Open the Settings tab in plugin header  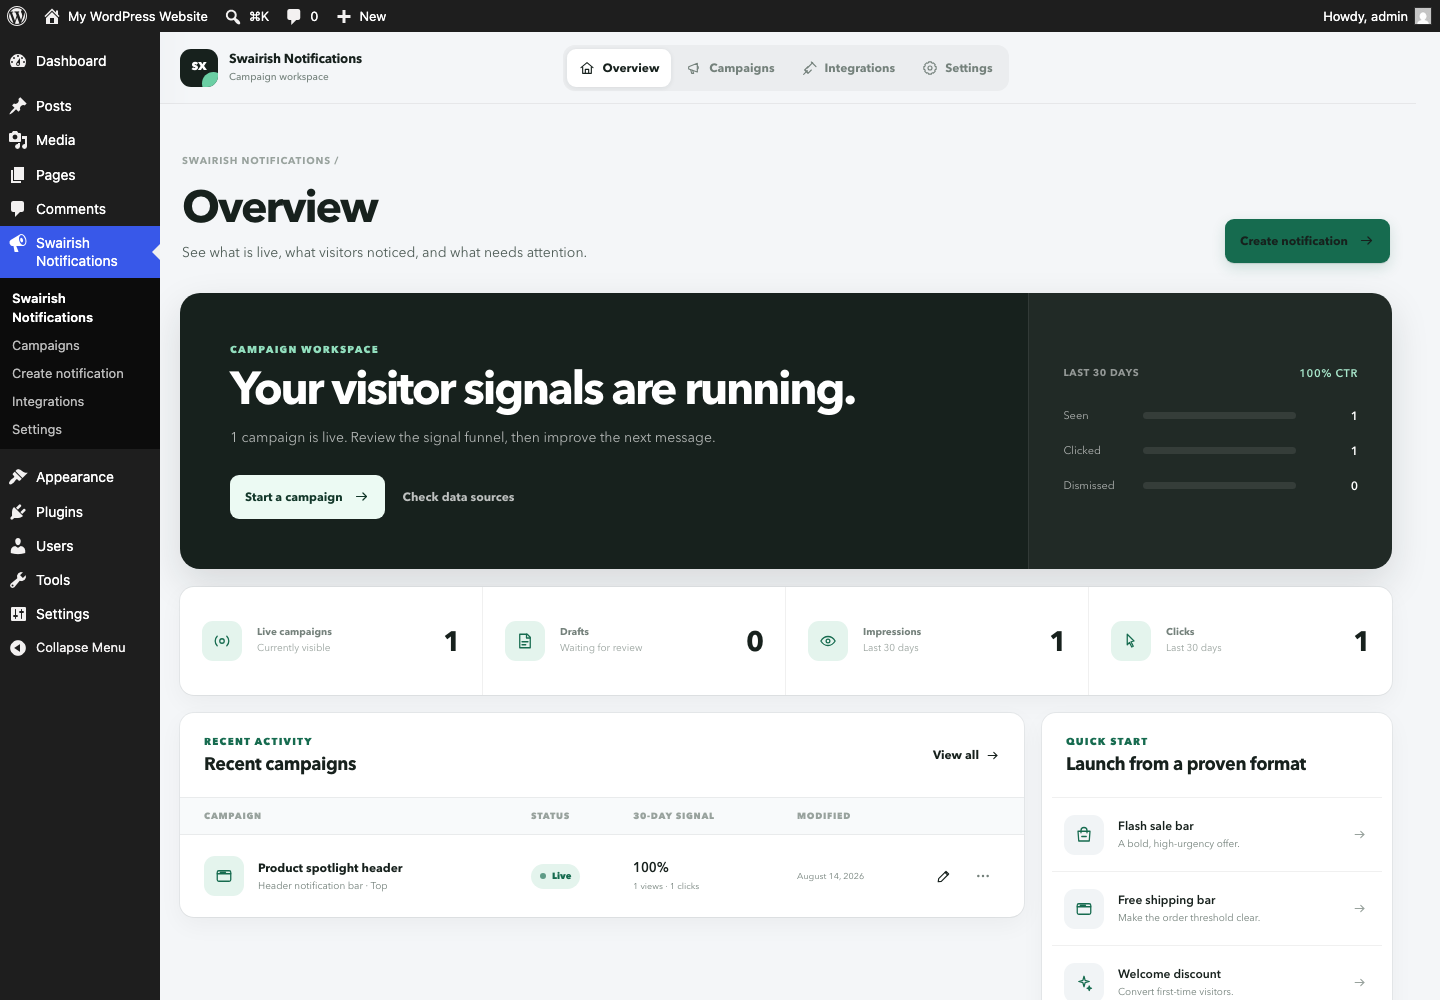click(958, 68)
